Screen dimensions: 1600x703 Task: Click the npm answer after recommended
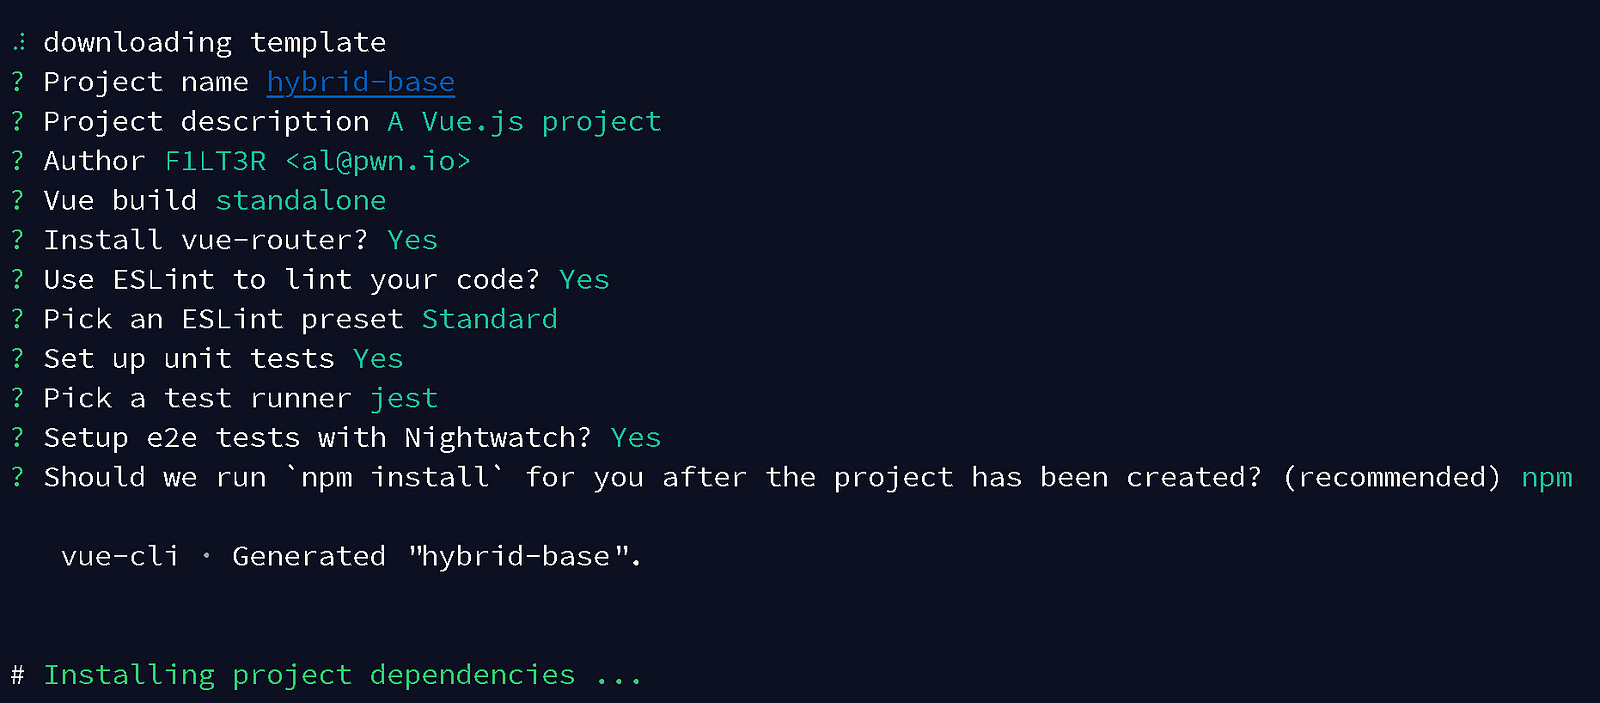point(1547,479)
